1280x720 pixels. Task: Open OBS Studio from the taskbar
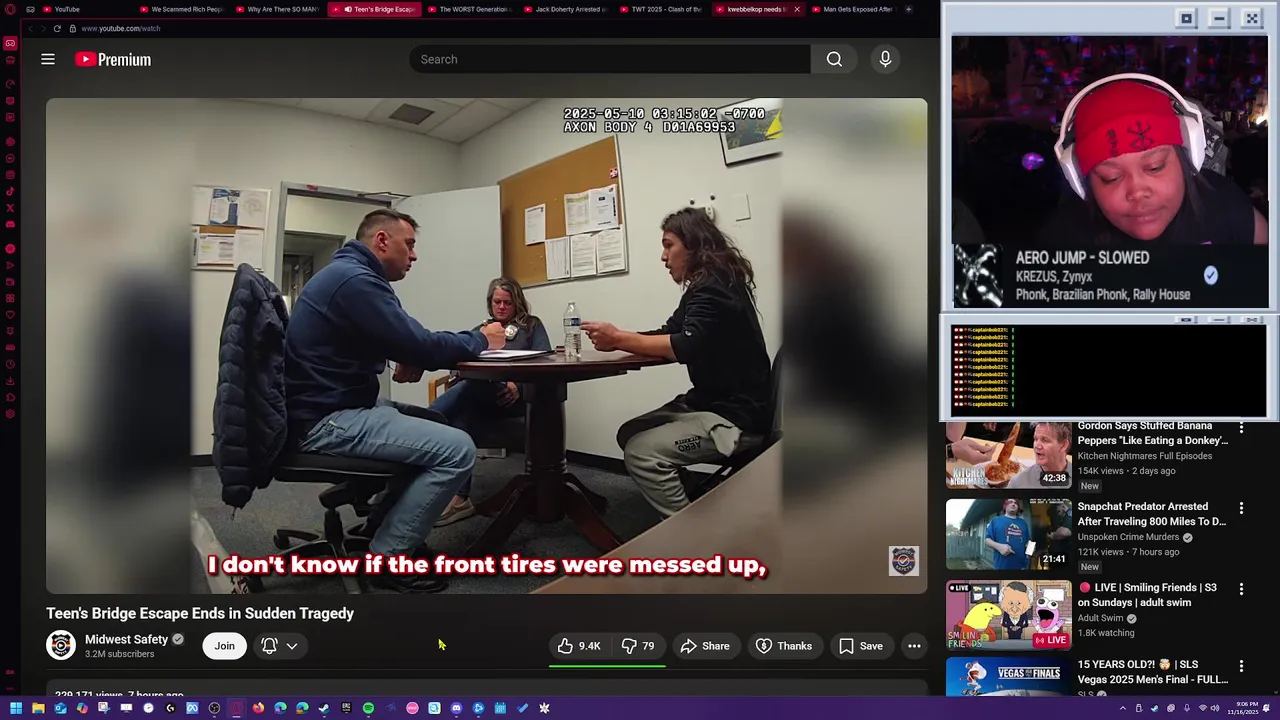tap(214, 708)
